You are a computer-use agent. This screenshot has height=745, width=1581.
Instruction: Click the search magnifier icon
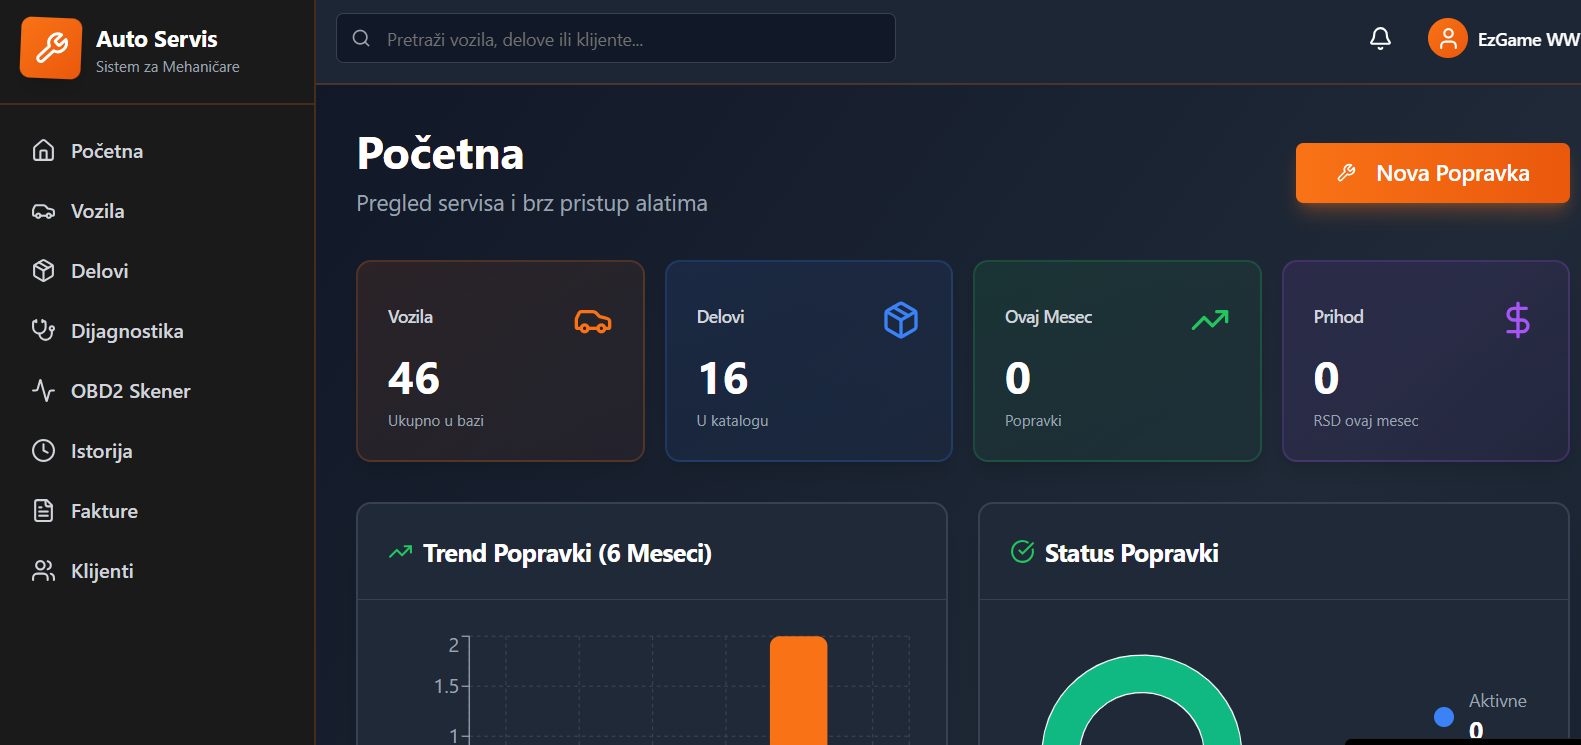click(x=361, y=39)
